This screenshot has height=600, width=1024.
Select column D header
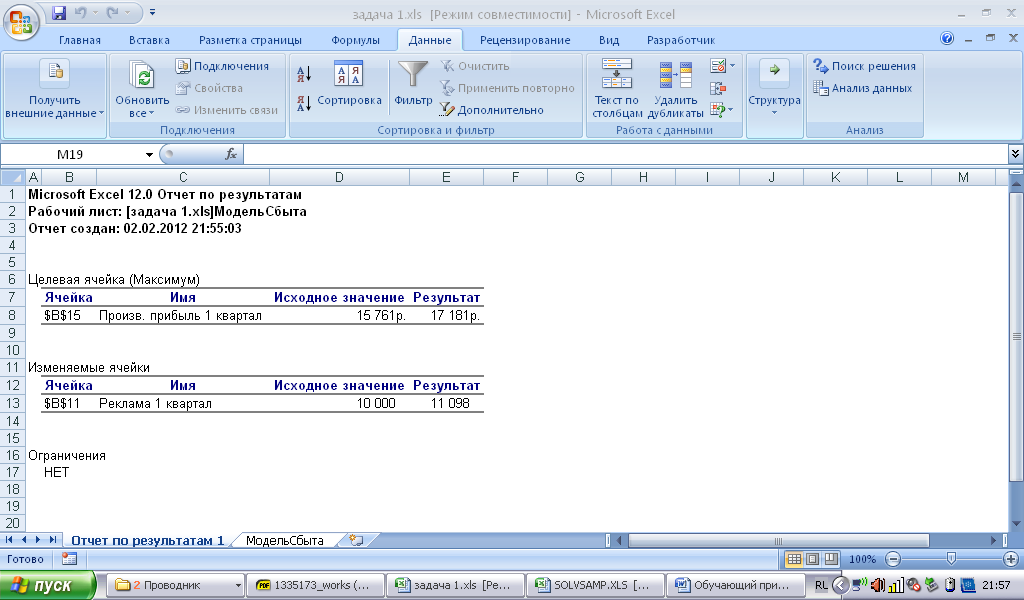(x=339, y=177)
